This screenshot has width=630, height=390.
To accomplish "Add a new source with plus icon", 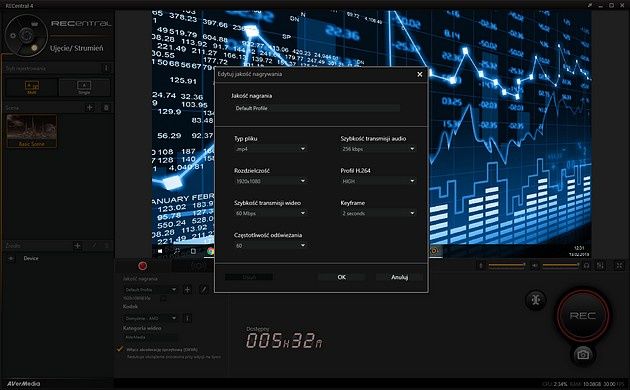I will pos(78,245).
